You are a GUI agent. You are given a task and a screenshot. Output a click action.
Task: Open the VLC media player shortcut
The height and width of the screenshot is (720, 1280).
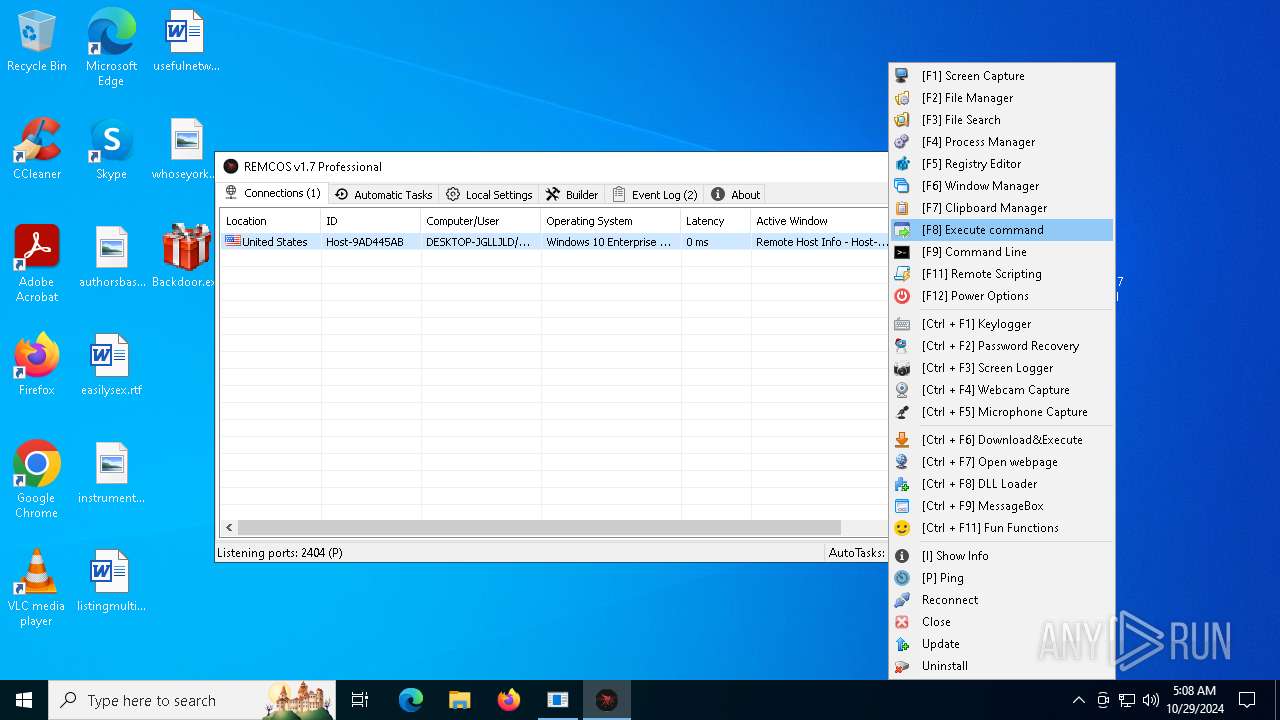click(37, 588)
